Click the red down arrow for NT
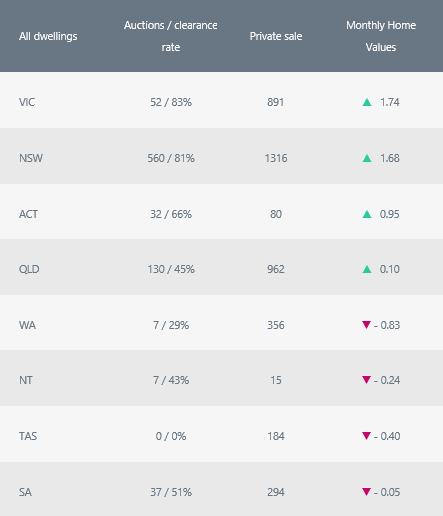The width and height of the screenshot is (443, 516). click(366, 380)
